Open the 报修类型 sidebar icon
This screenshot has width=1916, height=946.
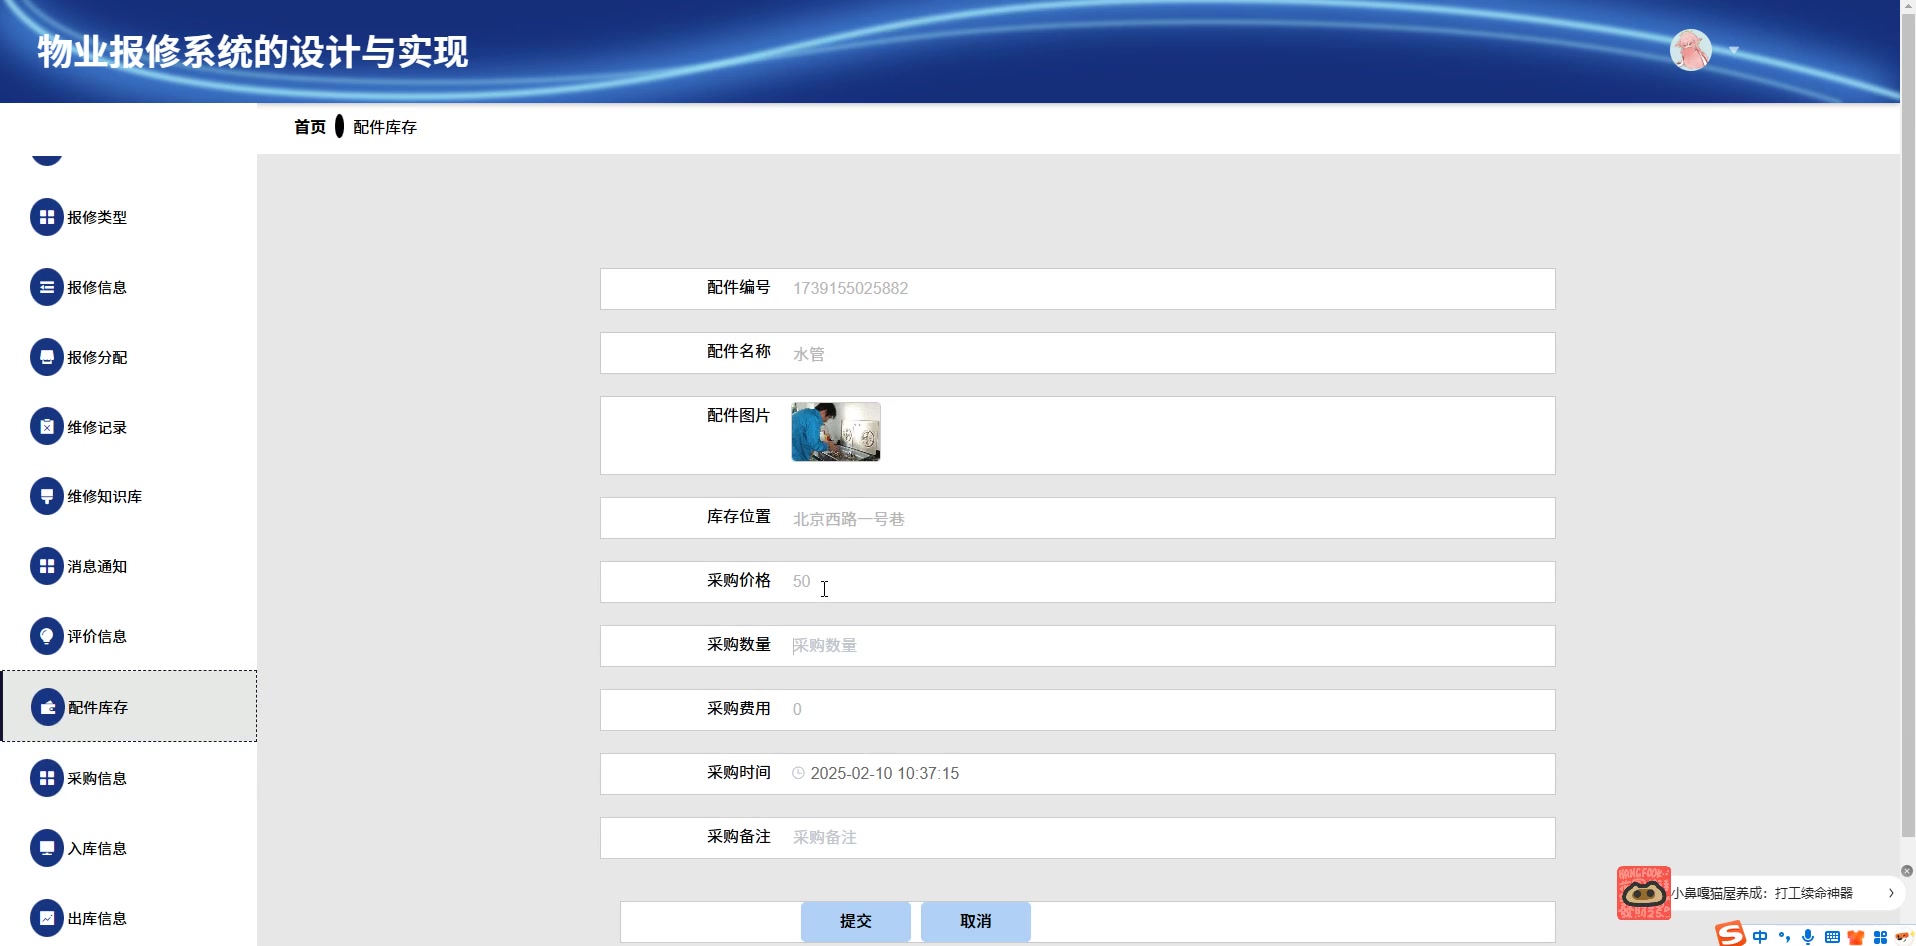tap(46, 217)
